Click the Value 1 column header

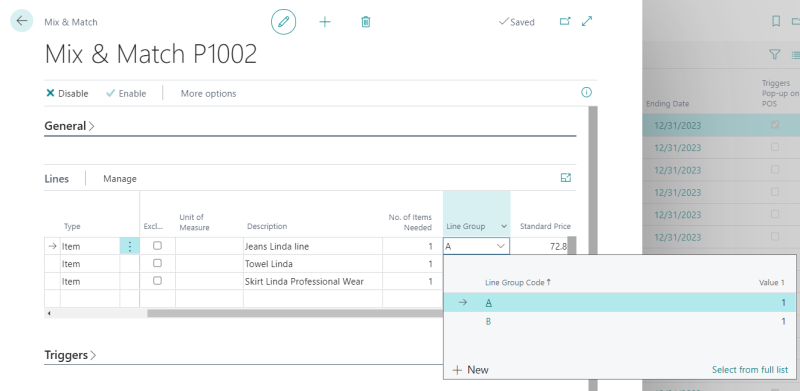point(771,282)
